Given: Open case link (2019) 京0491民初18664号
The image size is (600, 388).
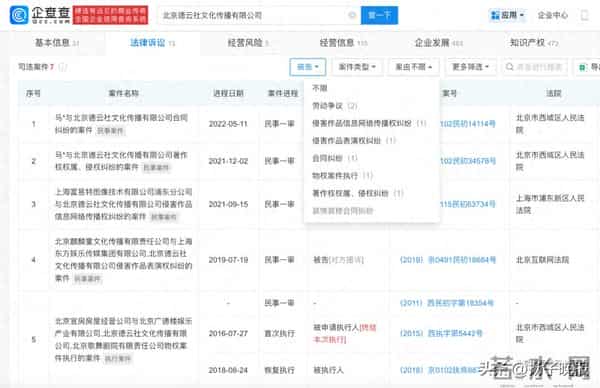Looking at the screenshot, I should click(448, 260).
